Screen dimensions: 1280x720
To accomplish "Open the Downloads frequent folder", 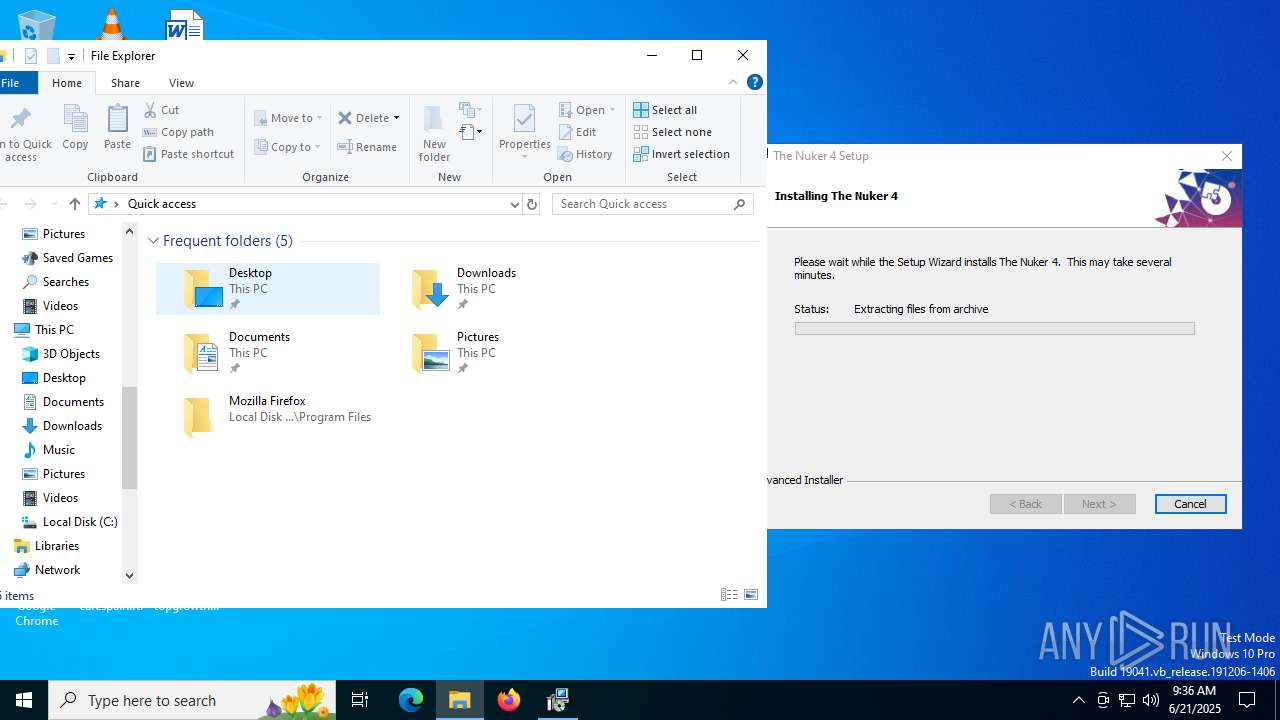I will click(496, 289).
